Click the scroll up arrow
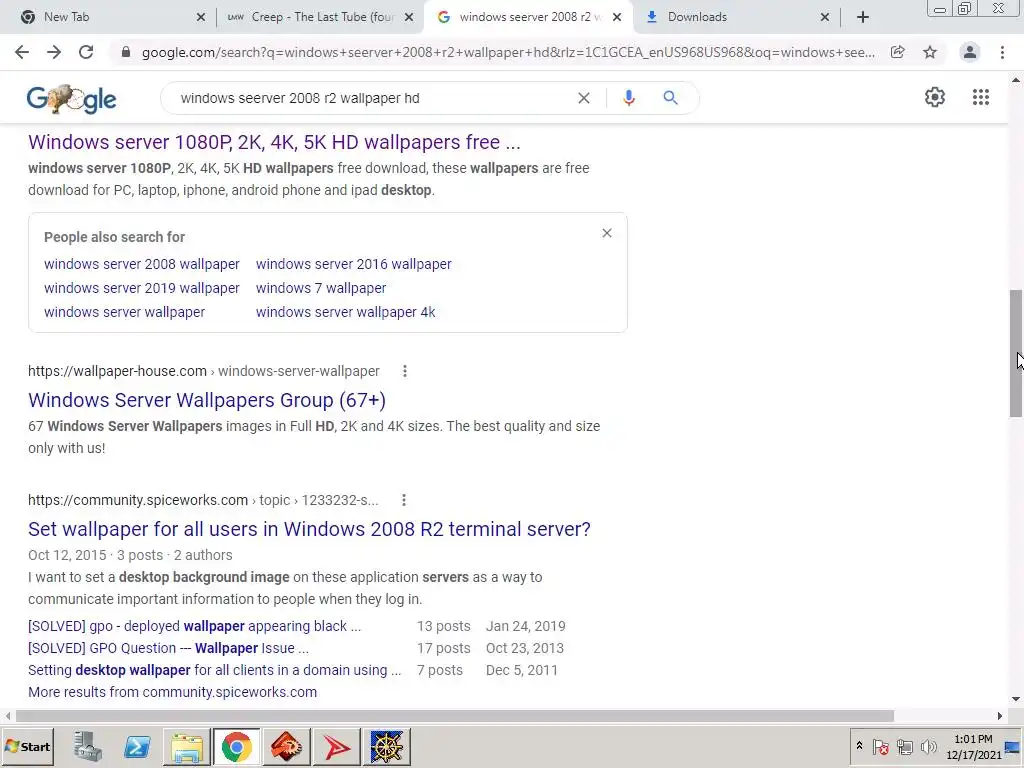 1016,80
